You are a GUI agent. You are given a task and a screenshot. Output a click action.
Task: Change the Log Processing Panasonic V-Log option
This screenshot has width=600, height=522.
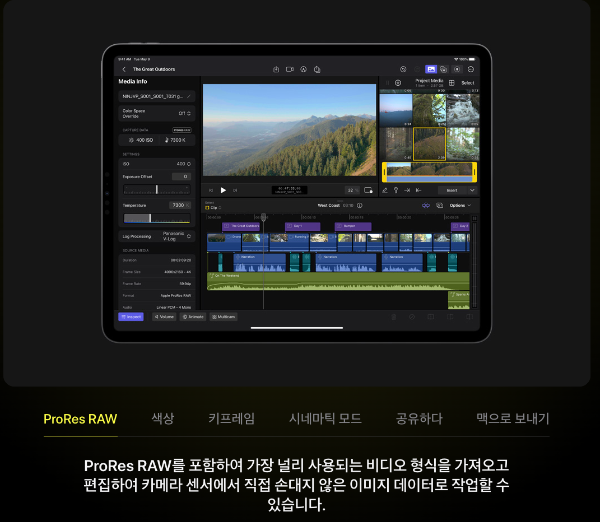point(157,236)
